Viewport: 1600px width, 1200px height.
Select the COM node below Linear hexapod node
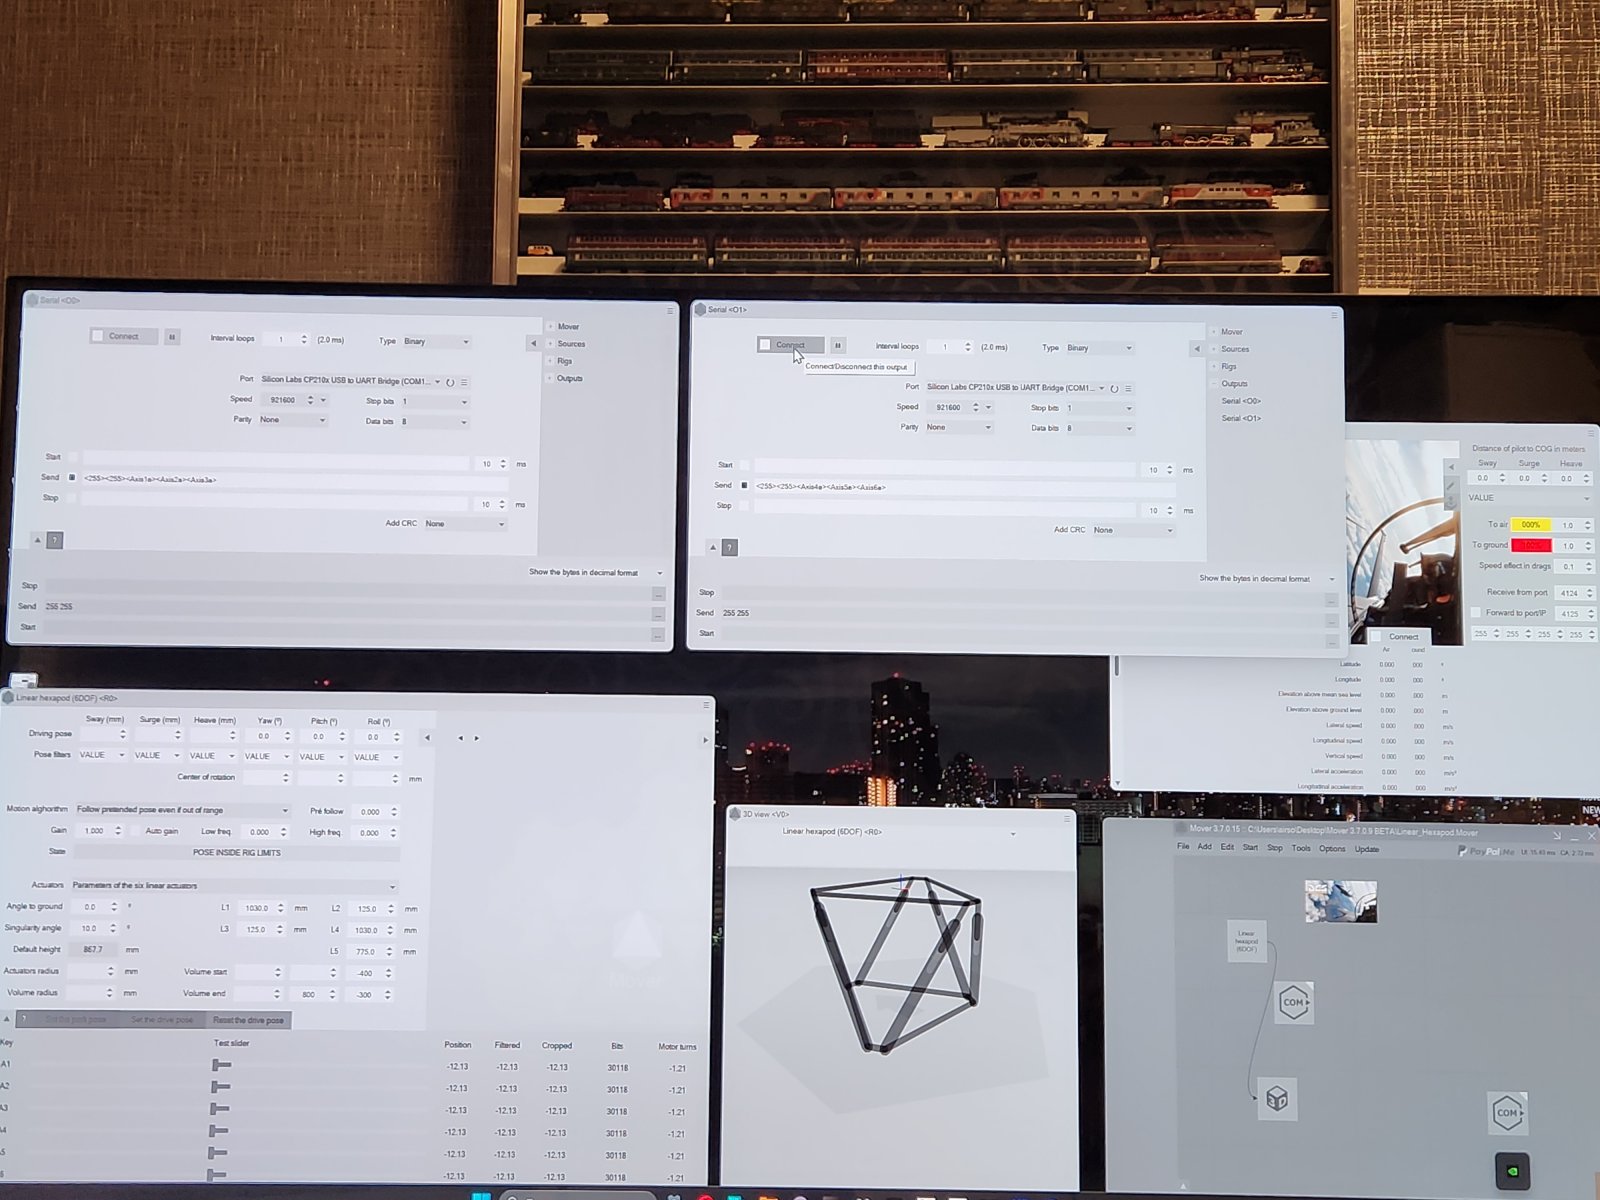[x=1294, y=1002]
